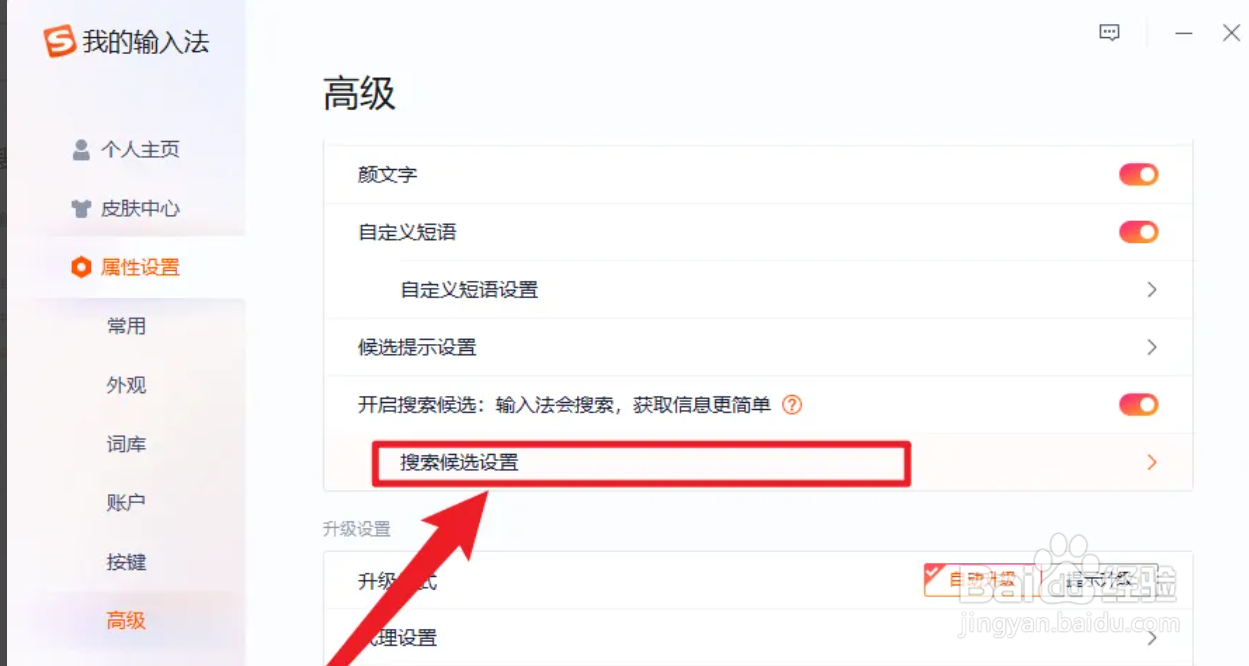Viewport: 1249px width, 666px height.
Task: Expand 搜索候选设置 with the orange chevron
Action: [x=1152, y=462]
